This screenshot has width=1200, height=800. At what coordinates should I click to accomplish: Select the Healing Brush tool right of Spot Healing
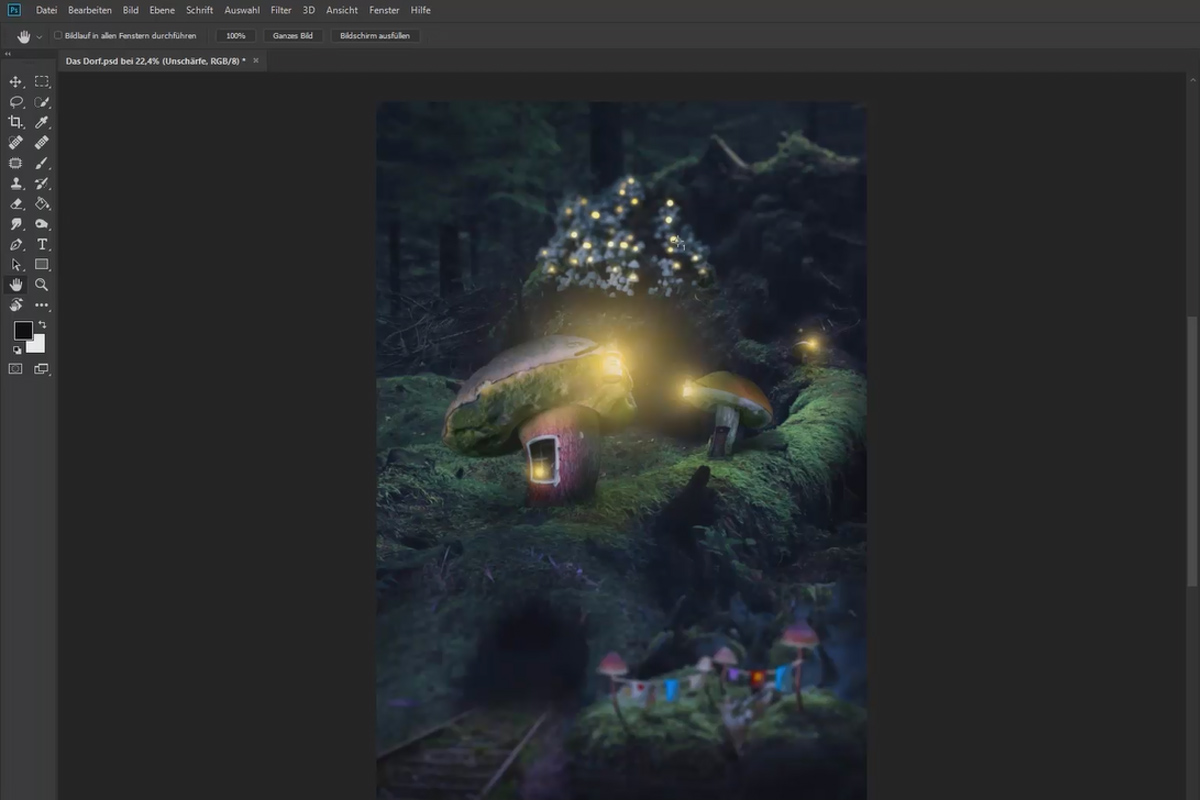[42, 143]
